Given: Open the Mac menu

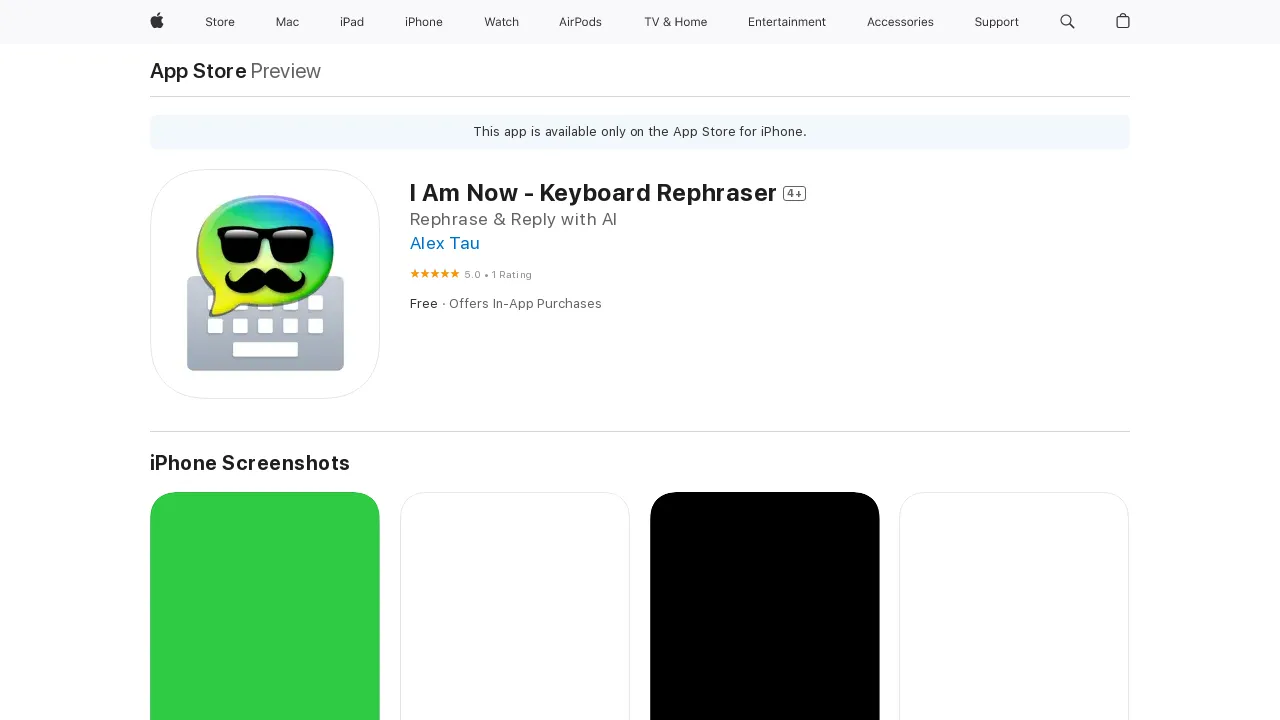Looking at the screenshot, I should pos(287,22).
